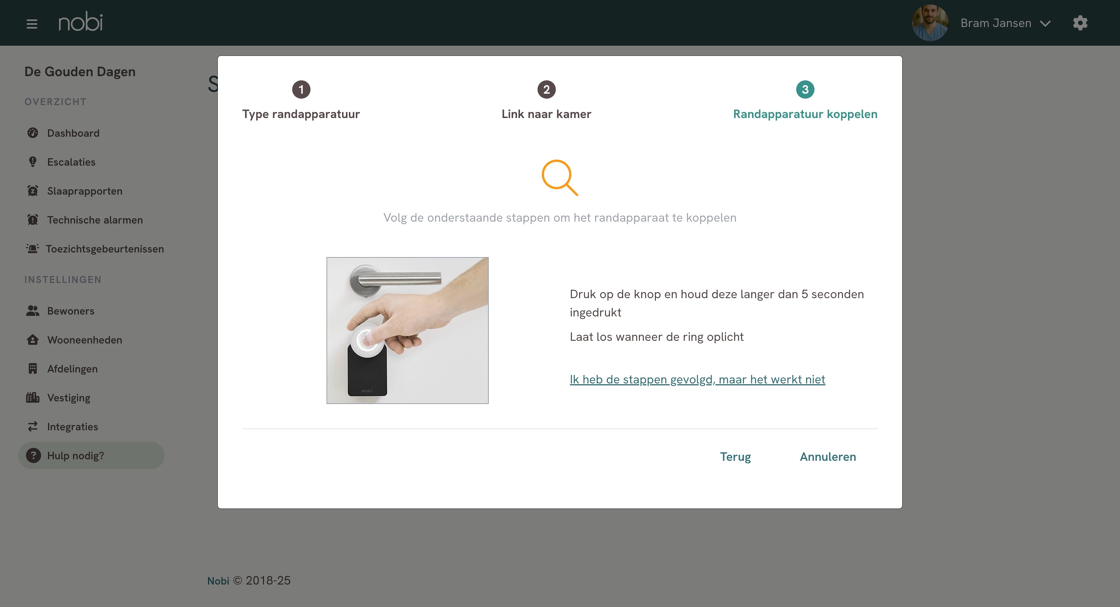The width and height of the screenshot is (1120, 607).
Task: Click the Vestiging building icon
Action: pos(33,398)
